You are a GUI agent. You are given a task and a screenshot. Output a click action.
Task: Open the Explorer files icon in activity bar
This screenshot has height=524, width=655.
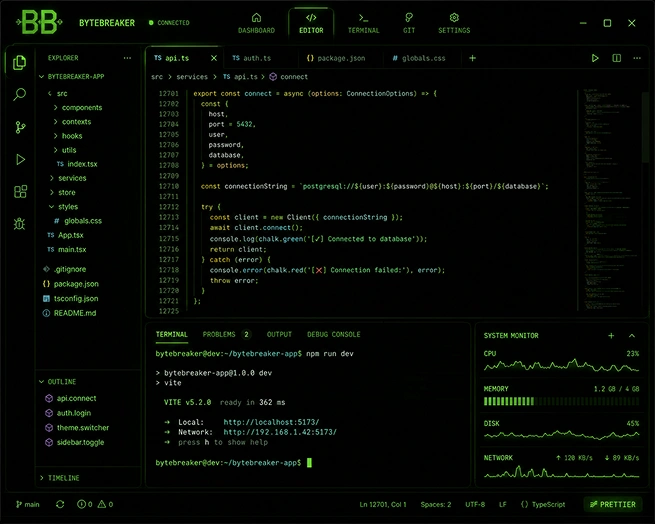coord(19,63)
